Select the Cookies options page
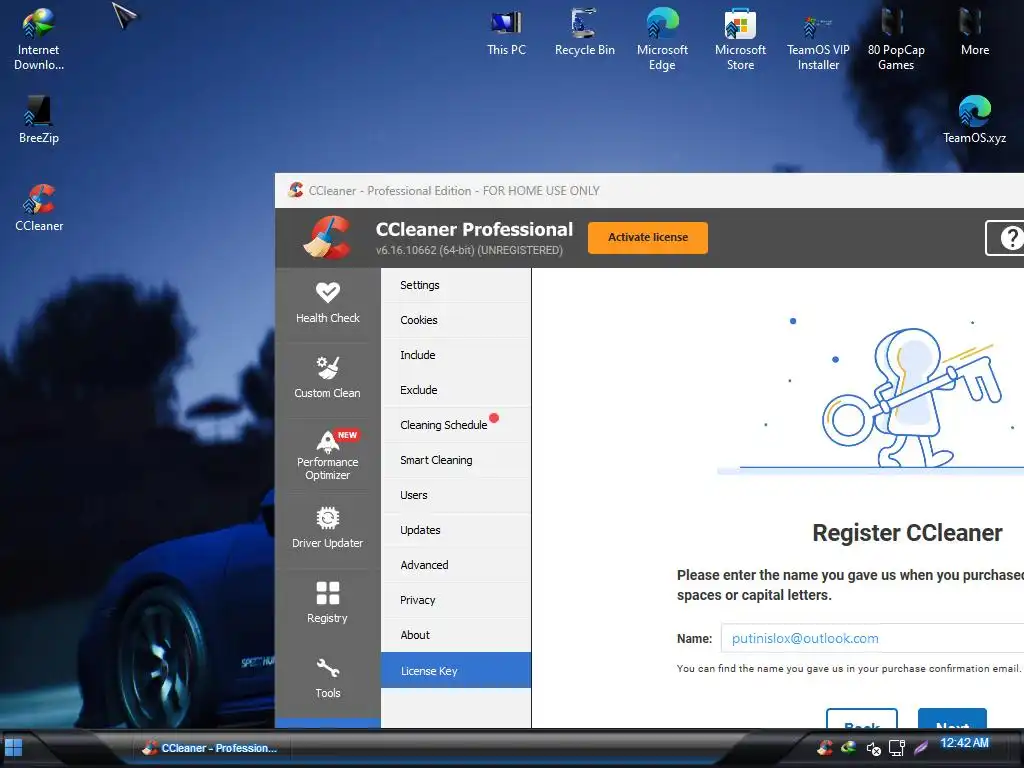The image size is (1024, 768). [456, 320]
